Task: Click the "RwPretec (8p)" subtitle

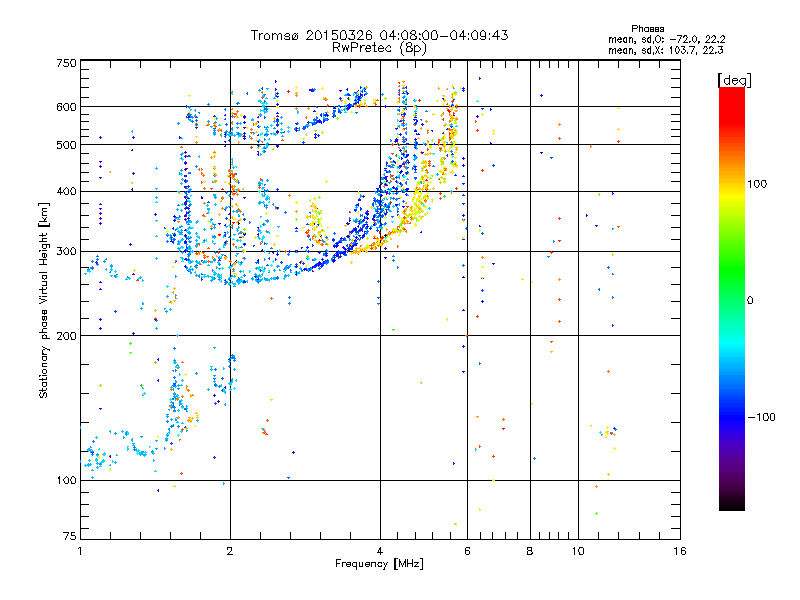Action: point(379,48)
